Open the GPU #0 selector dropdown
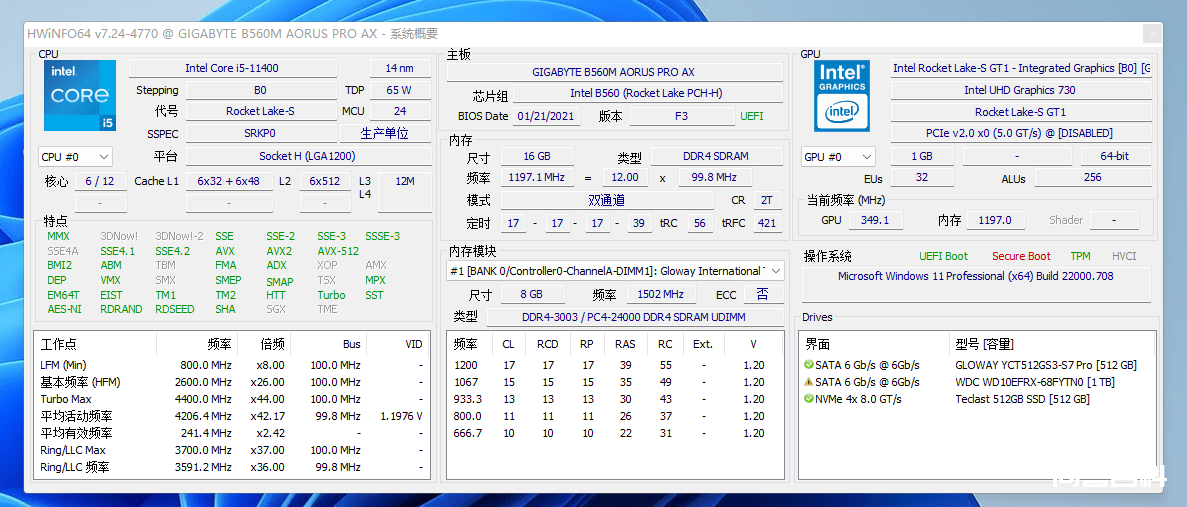Screen dimensions: 1187x507 pyautogui.click(x=839, y=157)
